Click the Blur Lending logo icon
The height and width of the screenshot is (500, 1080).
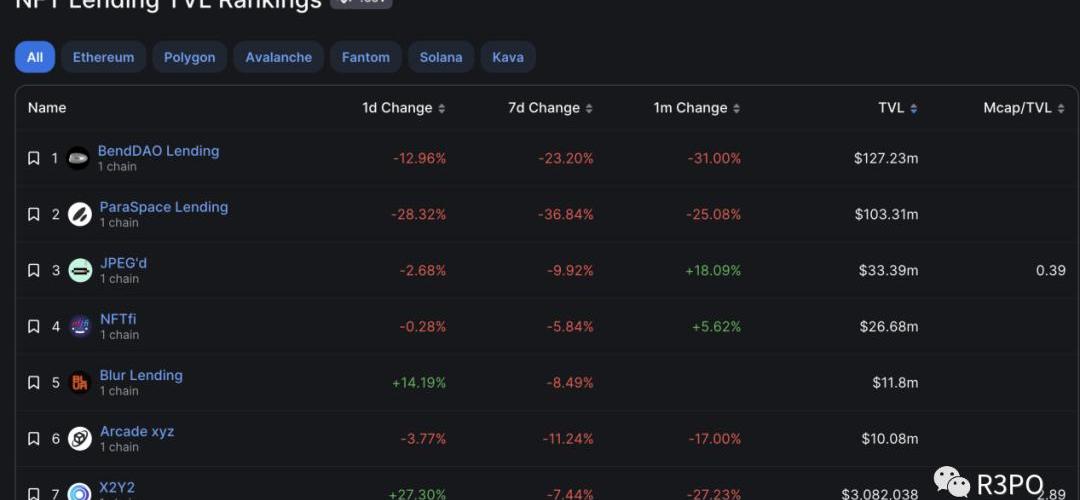[80, 382]
